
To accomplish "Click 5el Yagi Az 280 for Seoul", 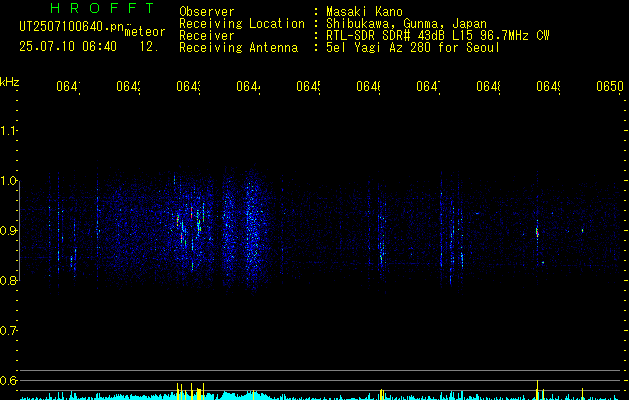I will pyautogui.click(x=413, y=48).
